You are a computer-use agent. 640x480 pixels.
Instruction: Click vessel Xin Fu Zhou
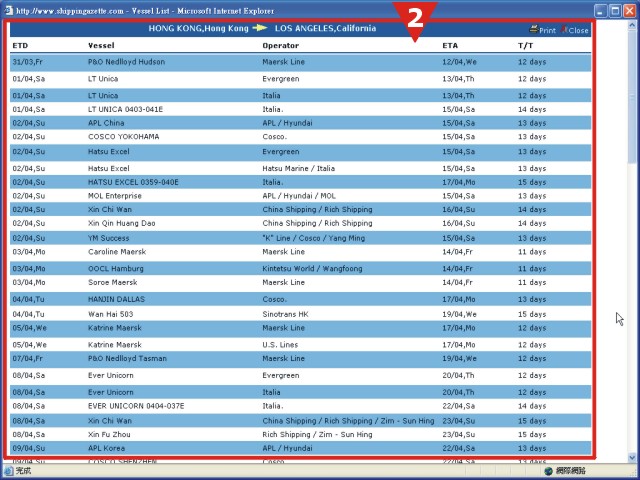[x=109, y=435]
